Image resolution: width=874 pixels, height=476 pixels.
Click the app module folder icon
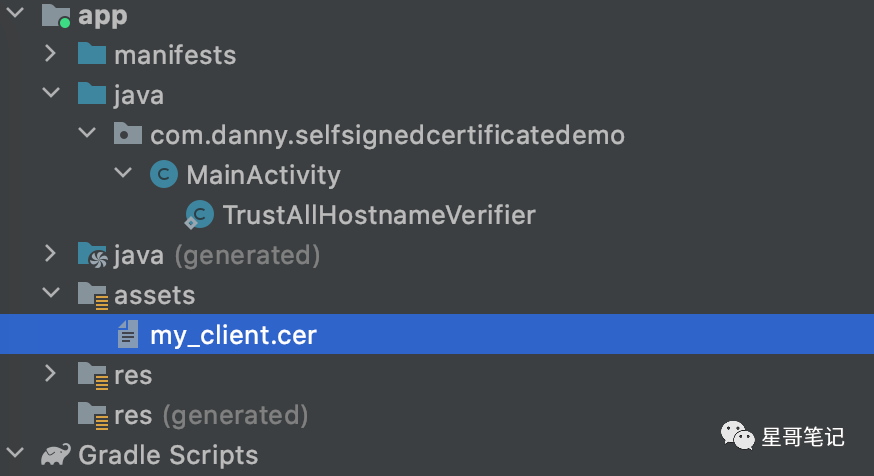point(56,16)
